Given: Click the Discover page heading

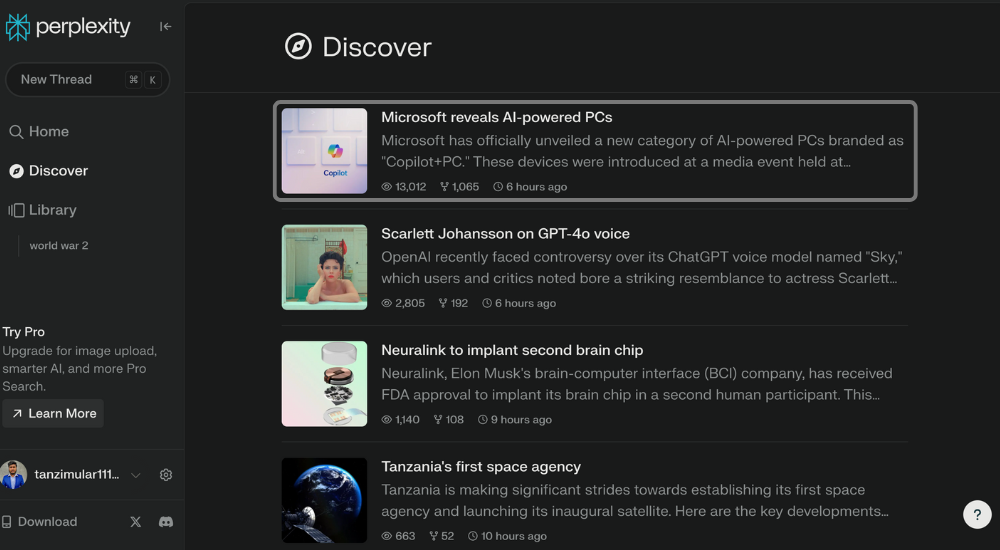Looking at the screenshot, I should 376,47.
